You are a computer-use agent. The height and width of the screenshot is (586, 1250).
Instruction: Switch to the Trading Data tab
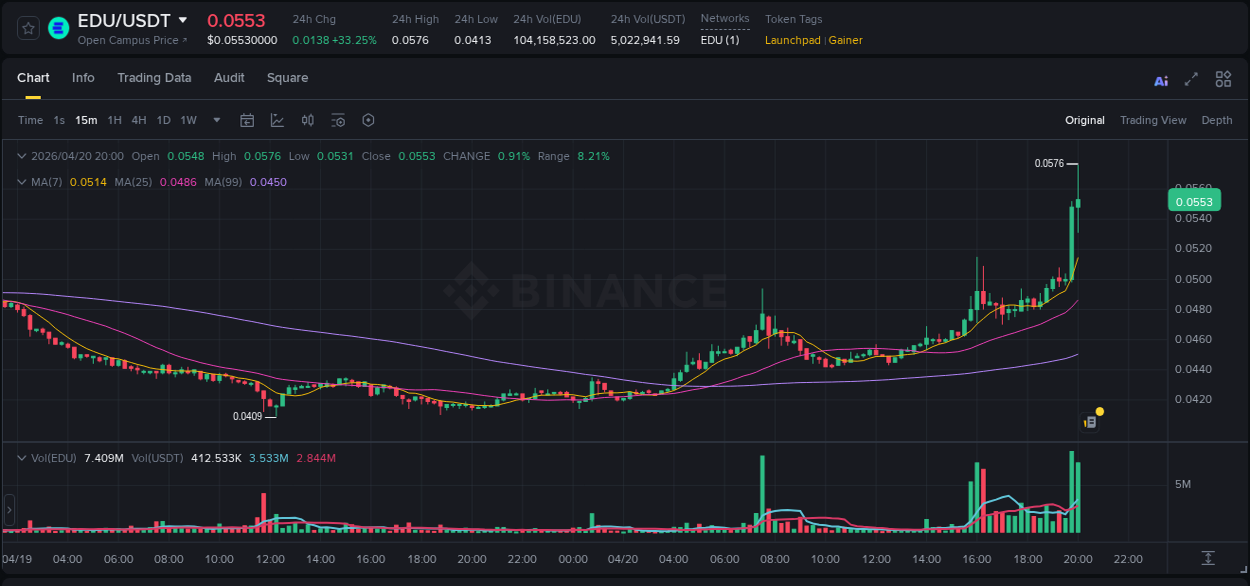click(x=154, y=78)
